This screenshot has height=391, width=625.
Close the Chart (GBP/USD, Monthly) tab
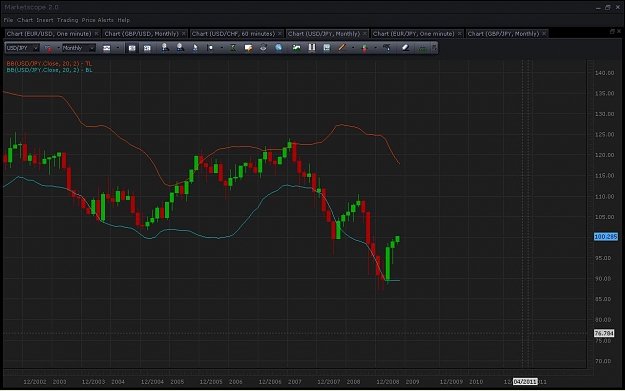pyautogui.click(x=183, y=33)
